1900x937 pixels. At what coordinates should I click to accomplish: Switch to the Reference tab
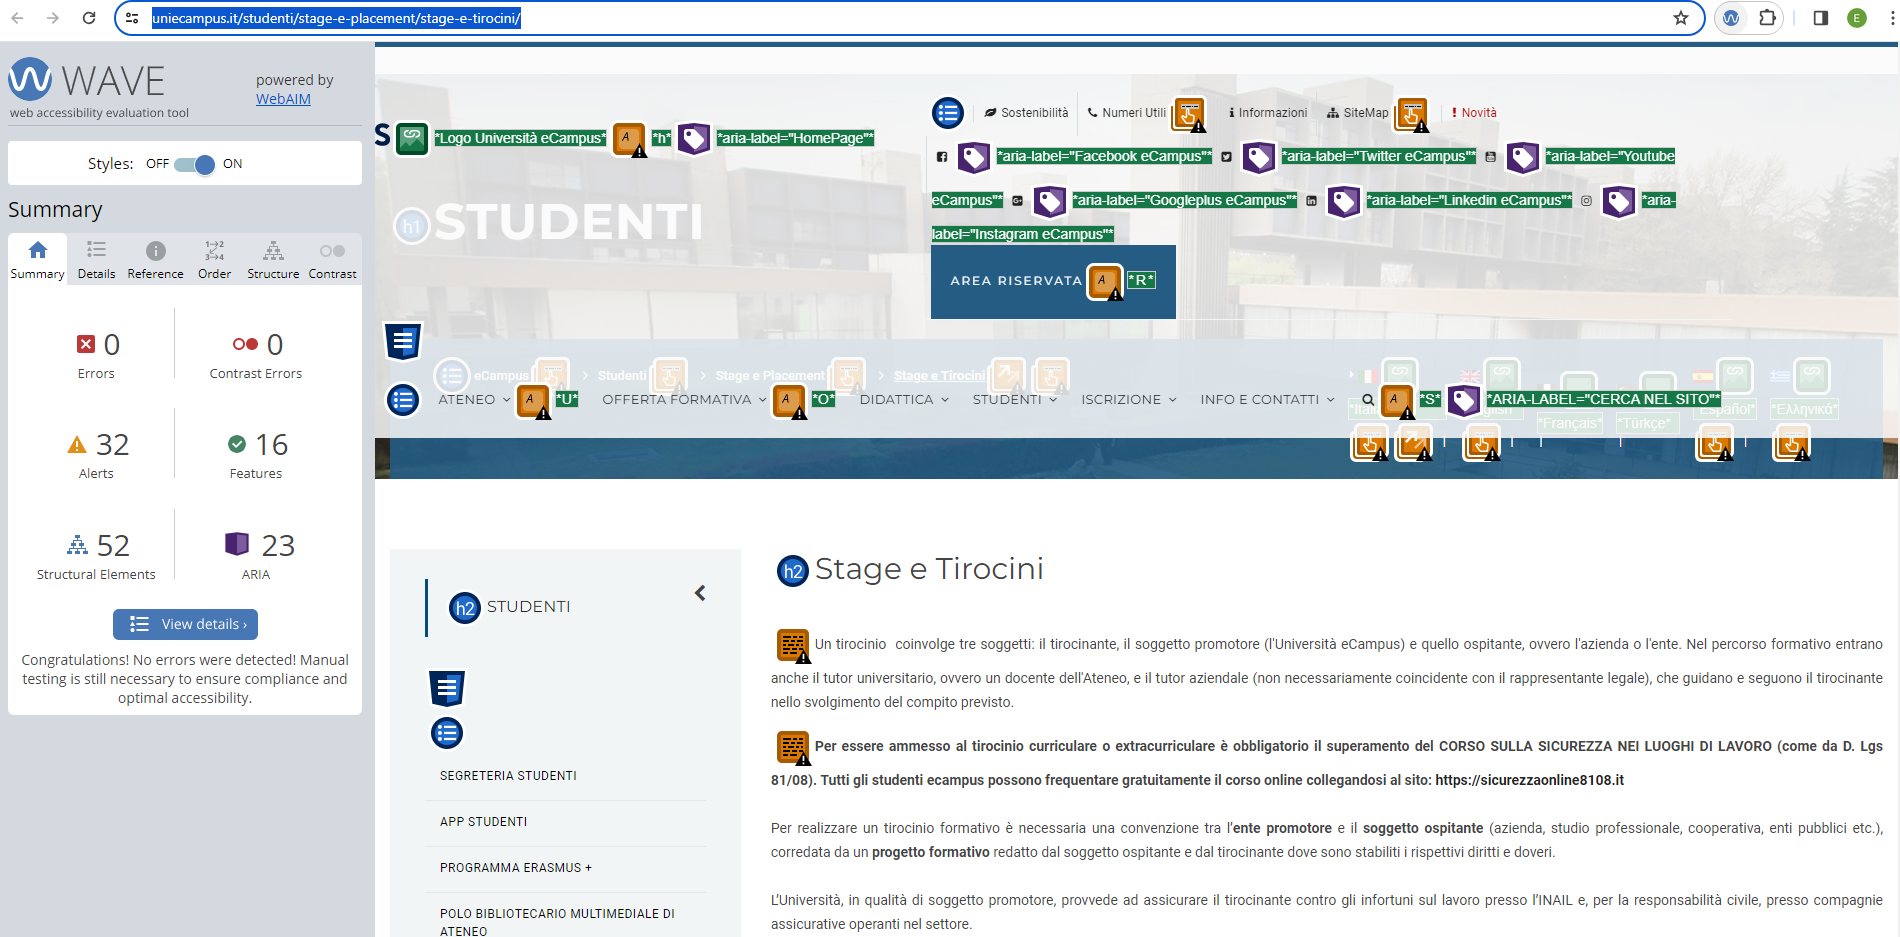(155, 260)
